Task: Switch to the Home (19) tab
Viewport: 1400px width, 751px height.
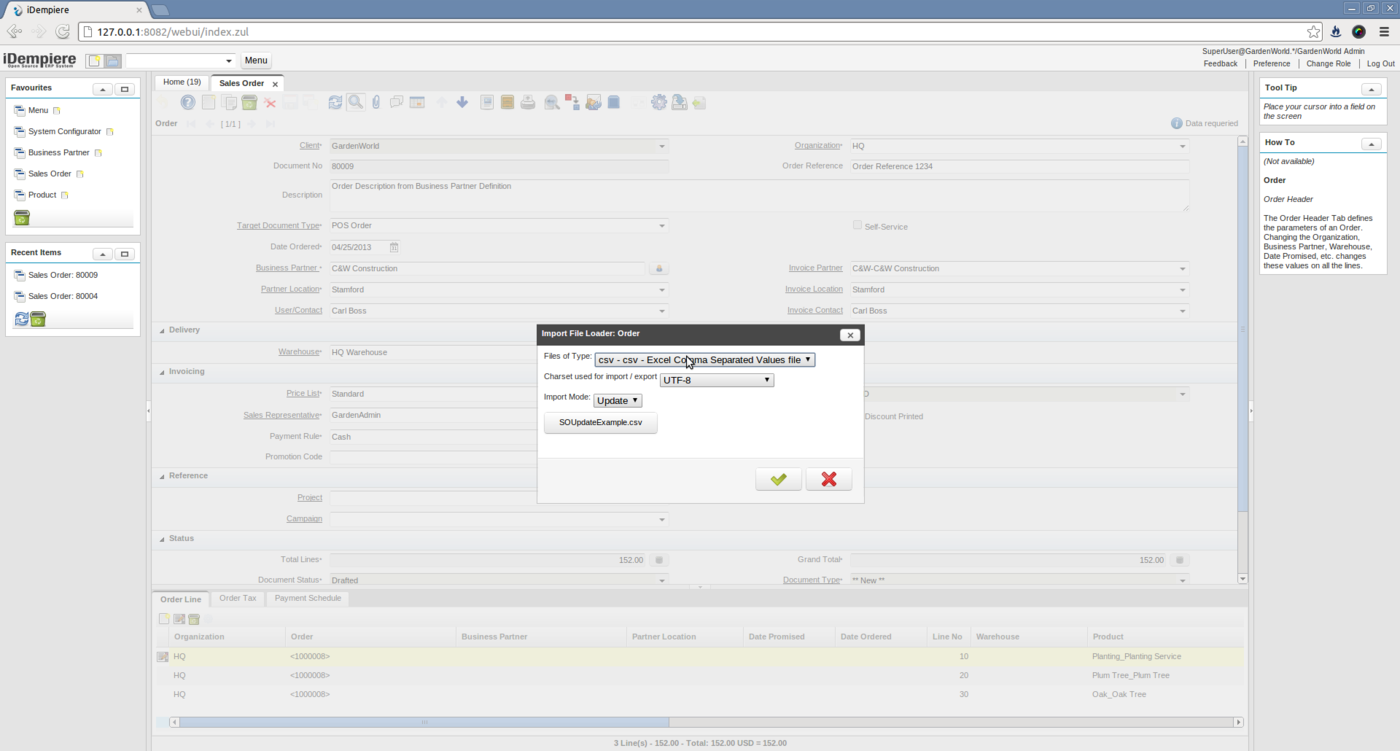Action: click(182, 83)
